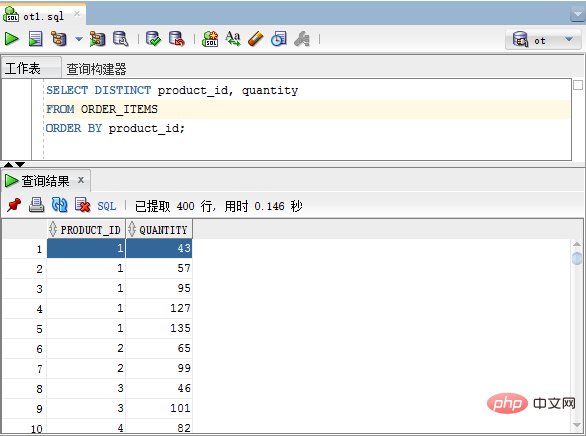Sort by the QUANTITY column header
This screenshot has width=586, height=436.
click(159, 229)
